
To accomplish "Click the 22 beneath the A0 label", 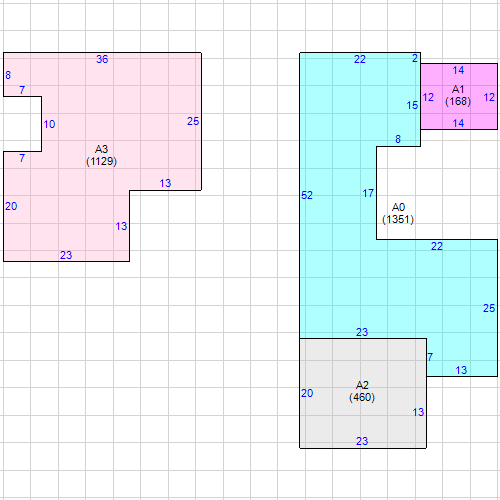I will (x=437, y=246).
